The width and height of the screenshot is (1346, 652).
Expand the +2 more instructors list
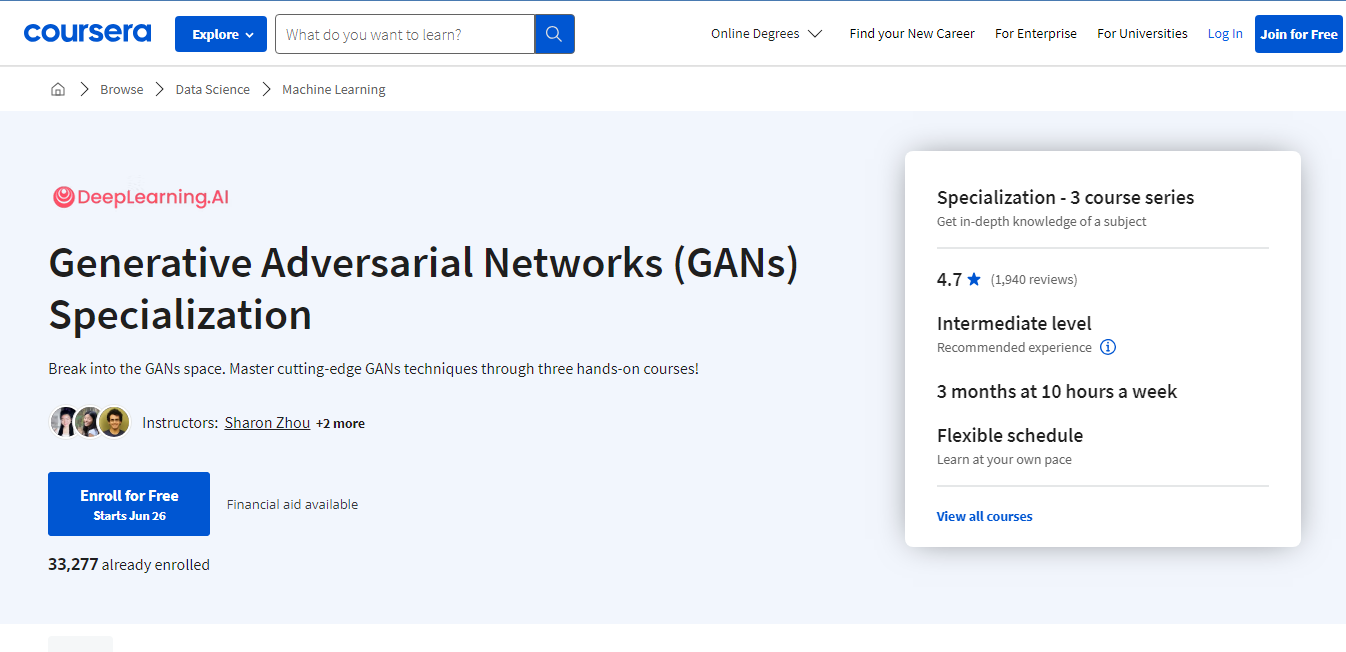tap(340, 424)
